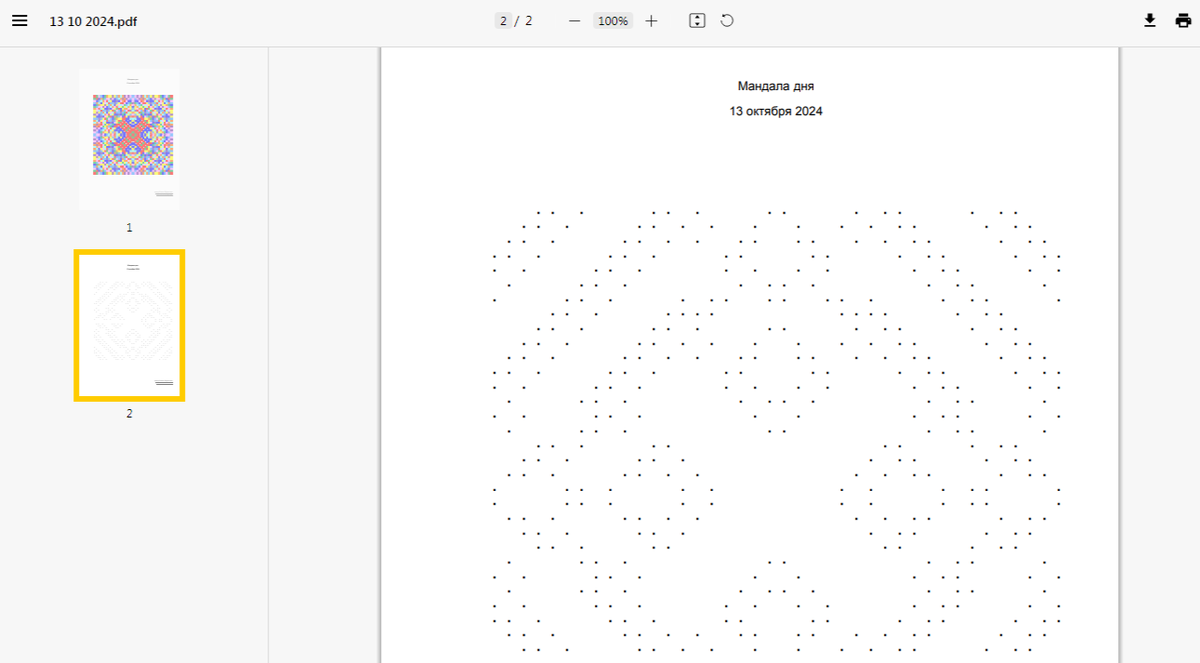Rotate the document counterclockwise
The width and height of the screenshot is (1200, 663).
(727, 21)
